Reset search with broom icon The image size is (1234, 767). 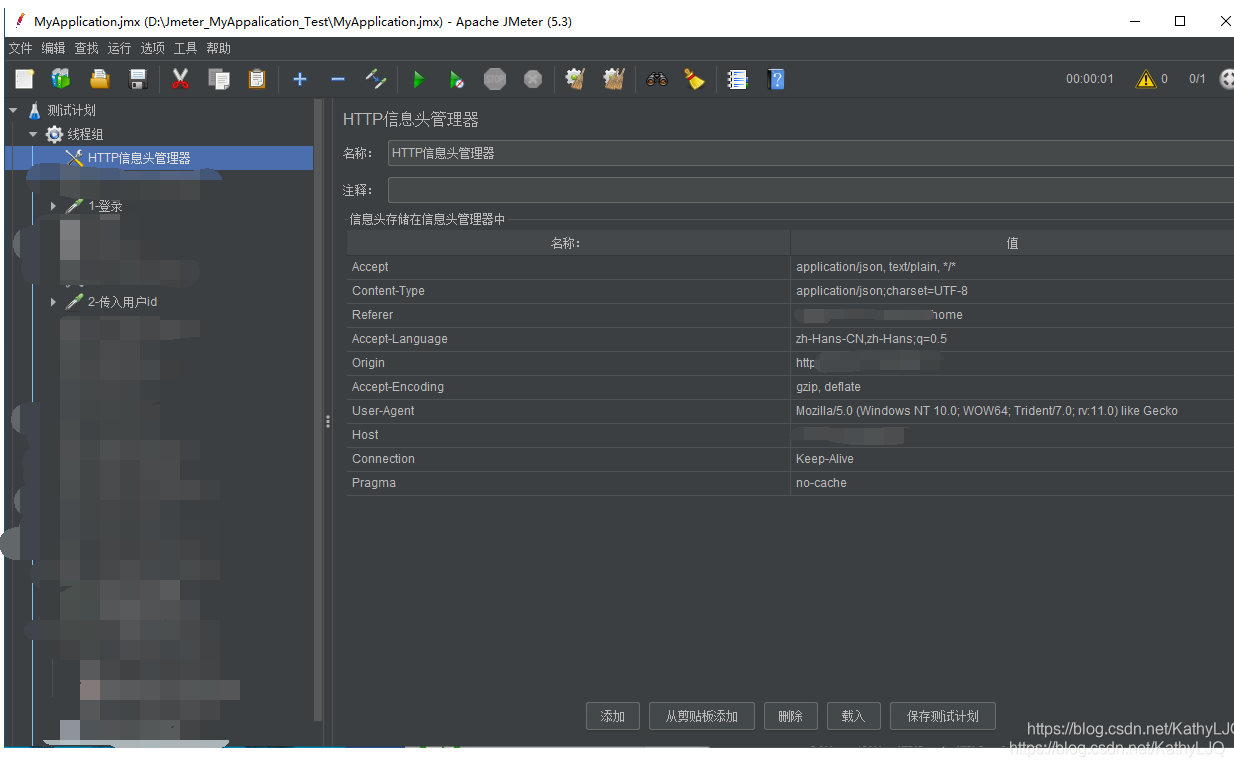pos(694,79)
